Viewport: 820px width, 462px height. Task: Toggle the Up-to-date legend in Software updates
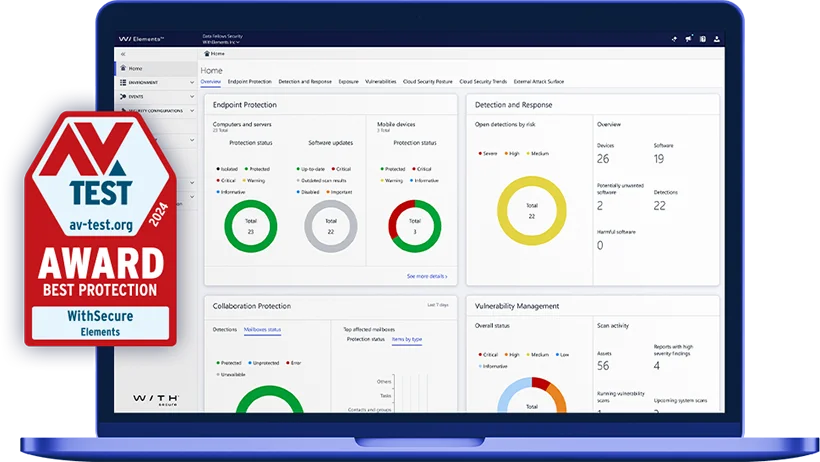tap(311, 169)
